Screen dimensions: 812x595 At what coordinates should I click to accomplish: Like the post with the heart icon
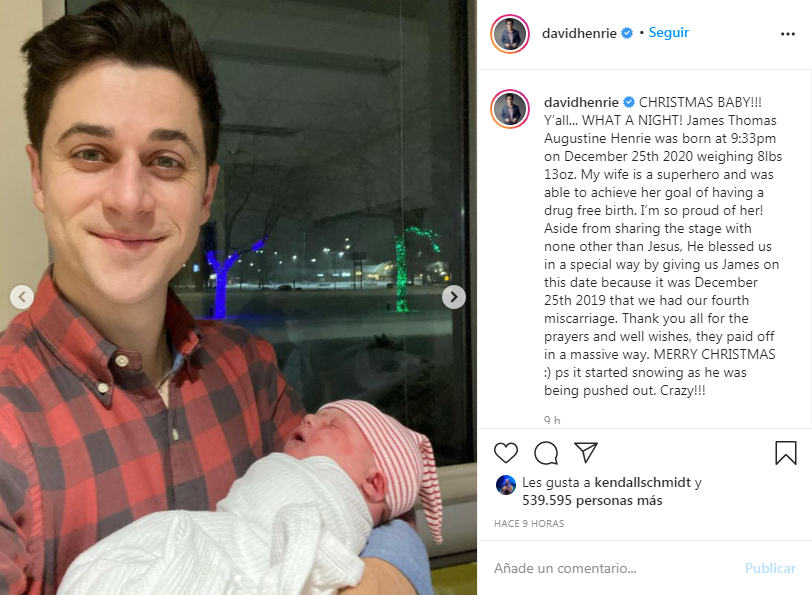[x=505, y=453]
